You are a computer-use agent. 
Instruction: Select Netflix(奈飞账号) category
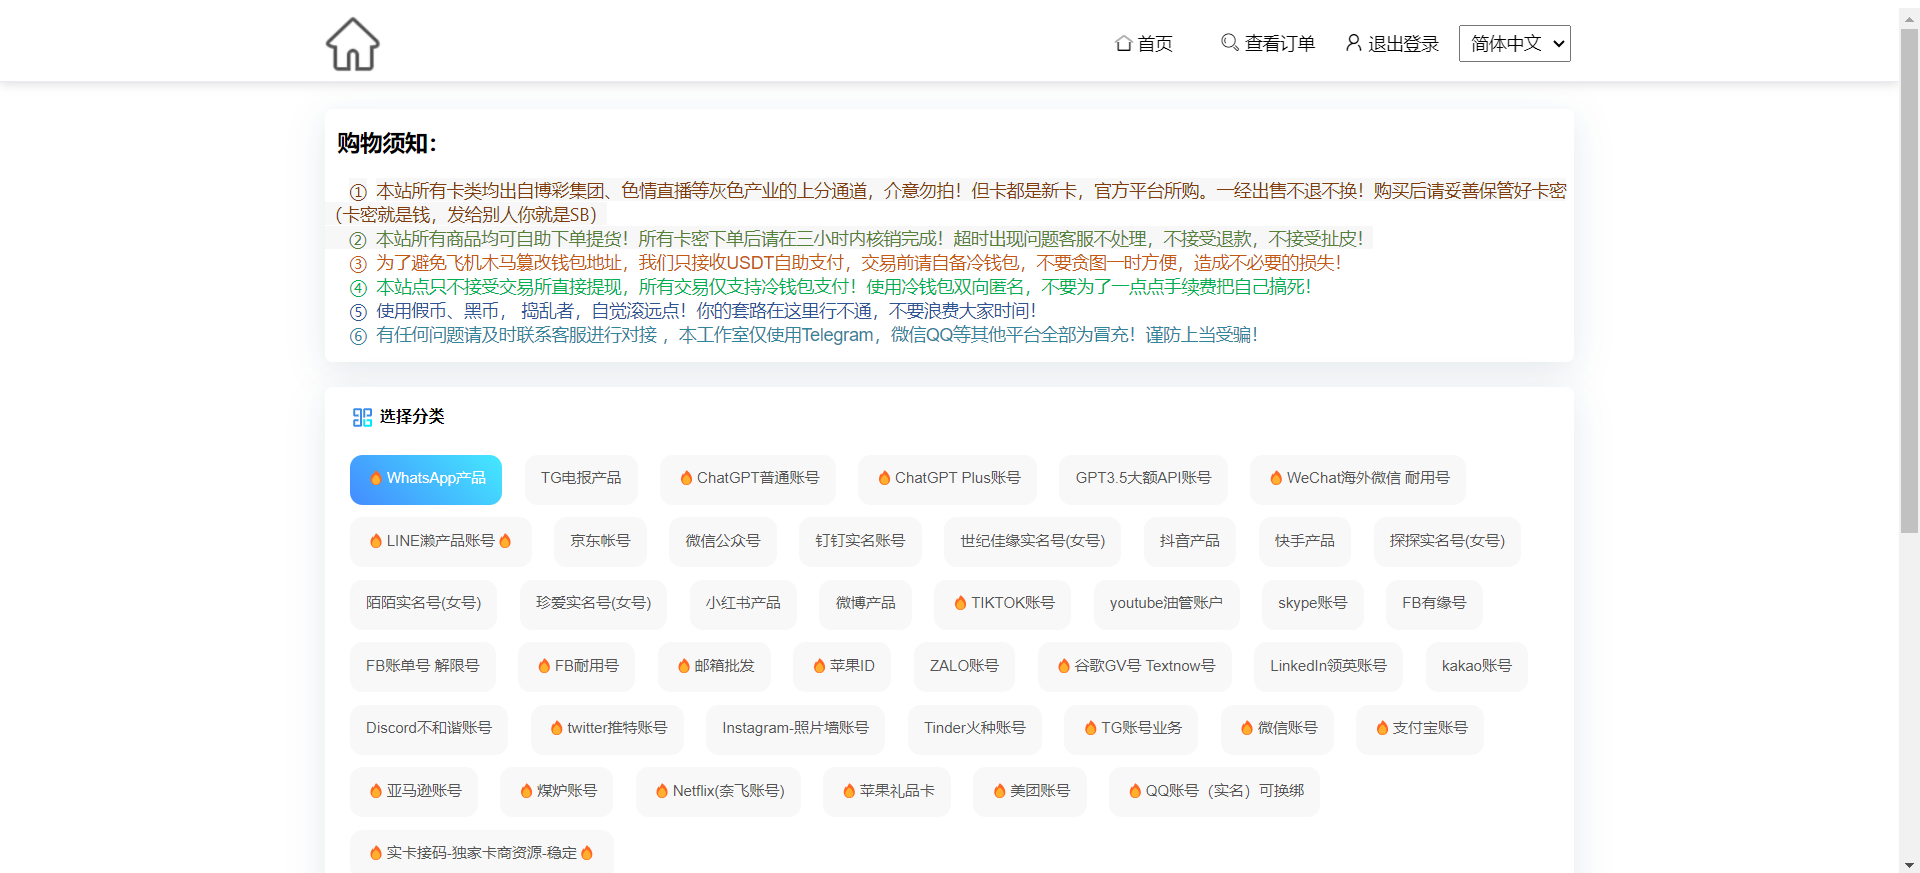(x=719, y=792)
